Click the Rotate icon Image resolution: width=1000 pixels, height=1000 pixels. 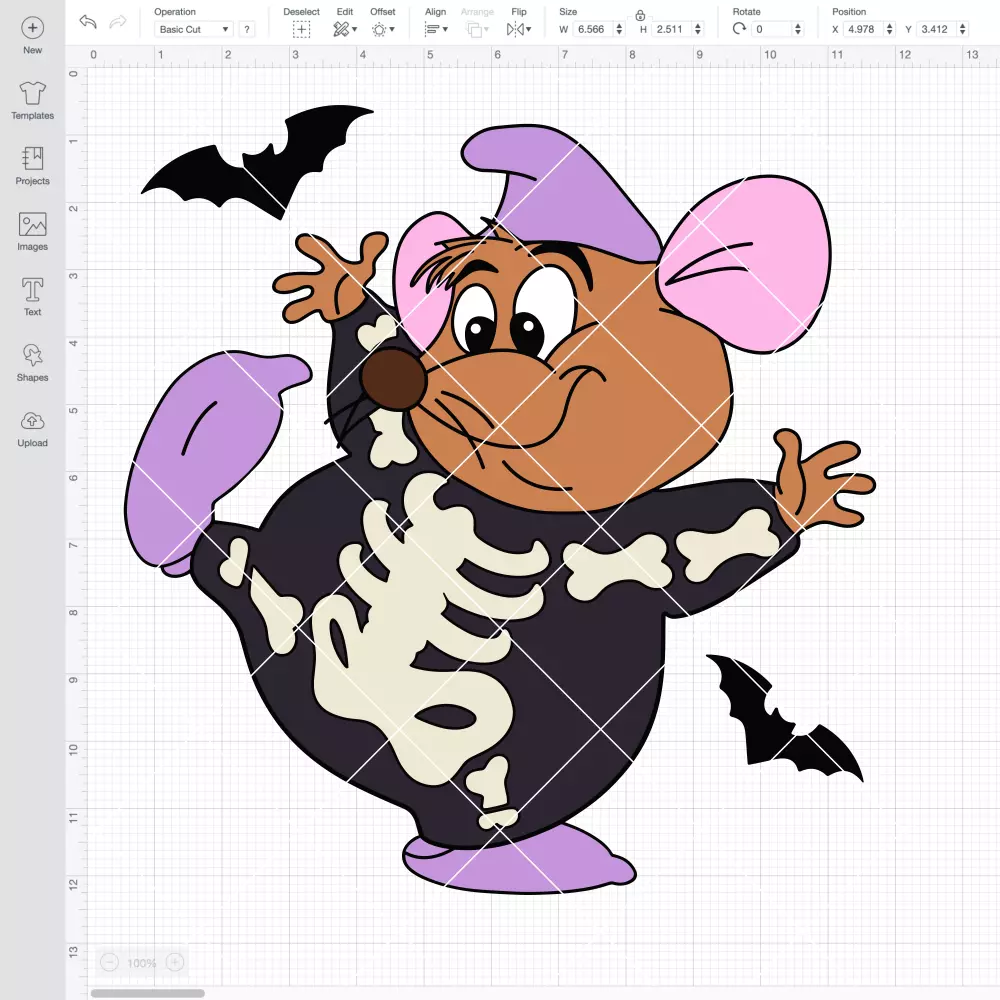pos(739,29)
